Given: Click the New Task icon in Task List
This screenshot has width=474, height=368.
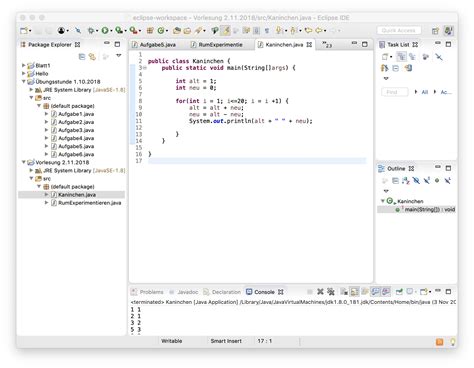Looking at the screenshot, I should point(385,57).
